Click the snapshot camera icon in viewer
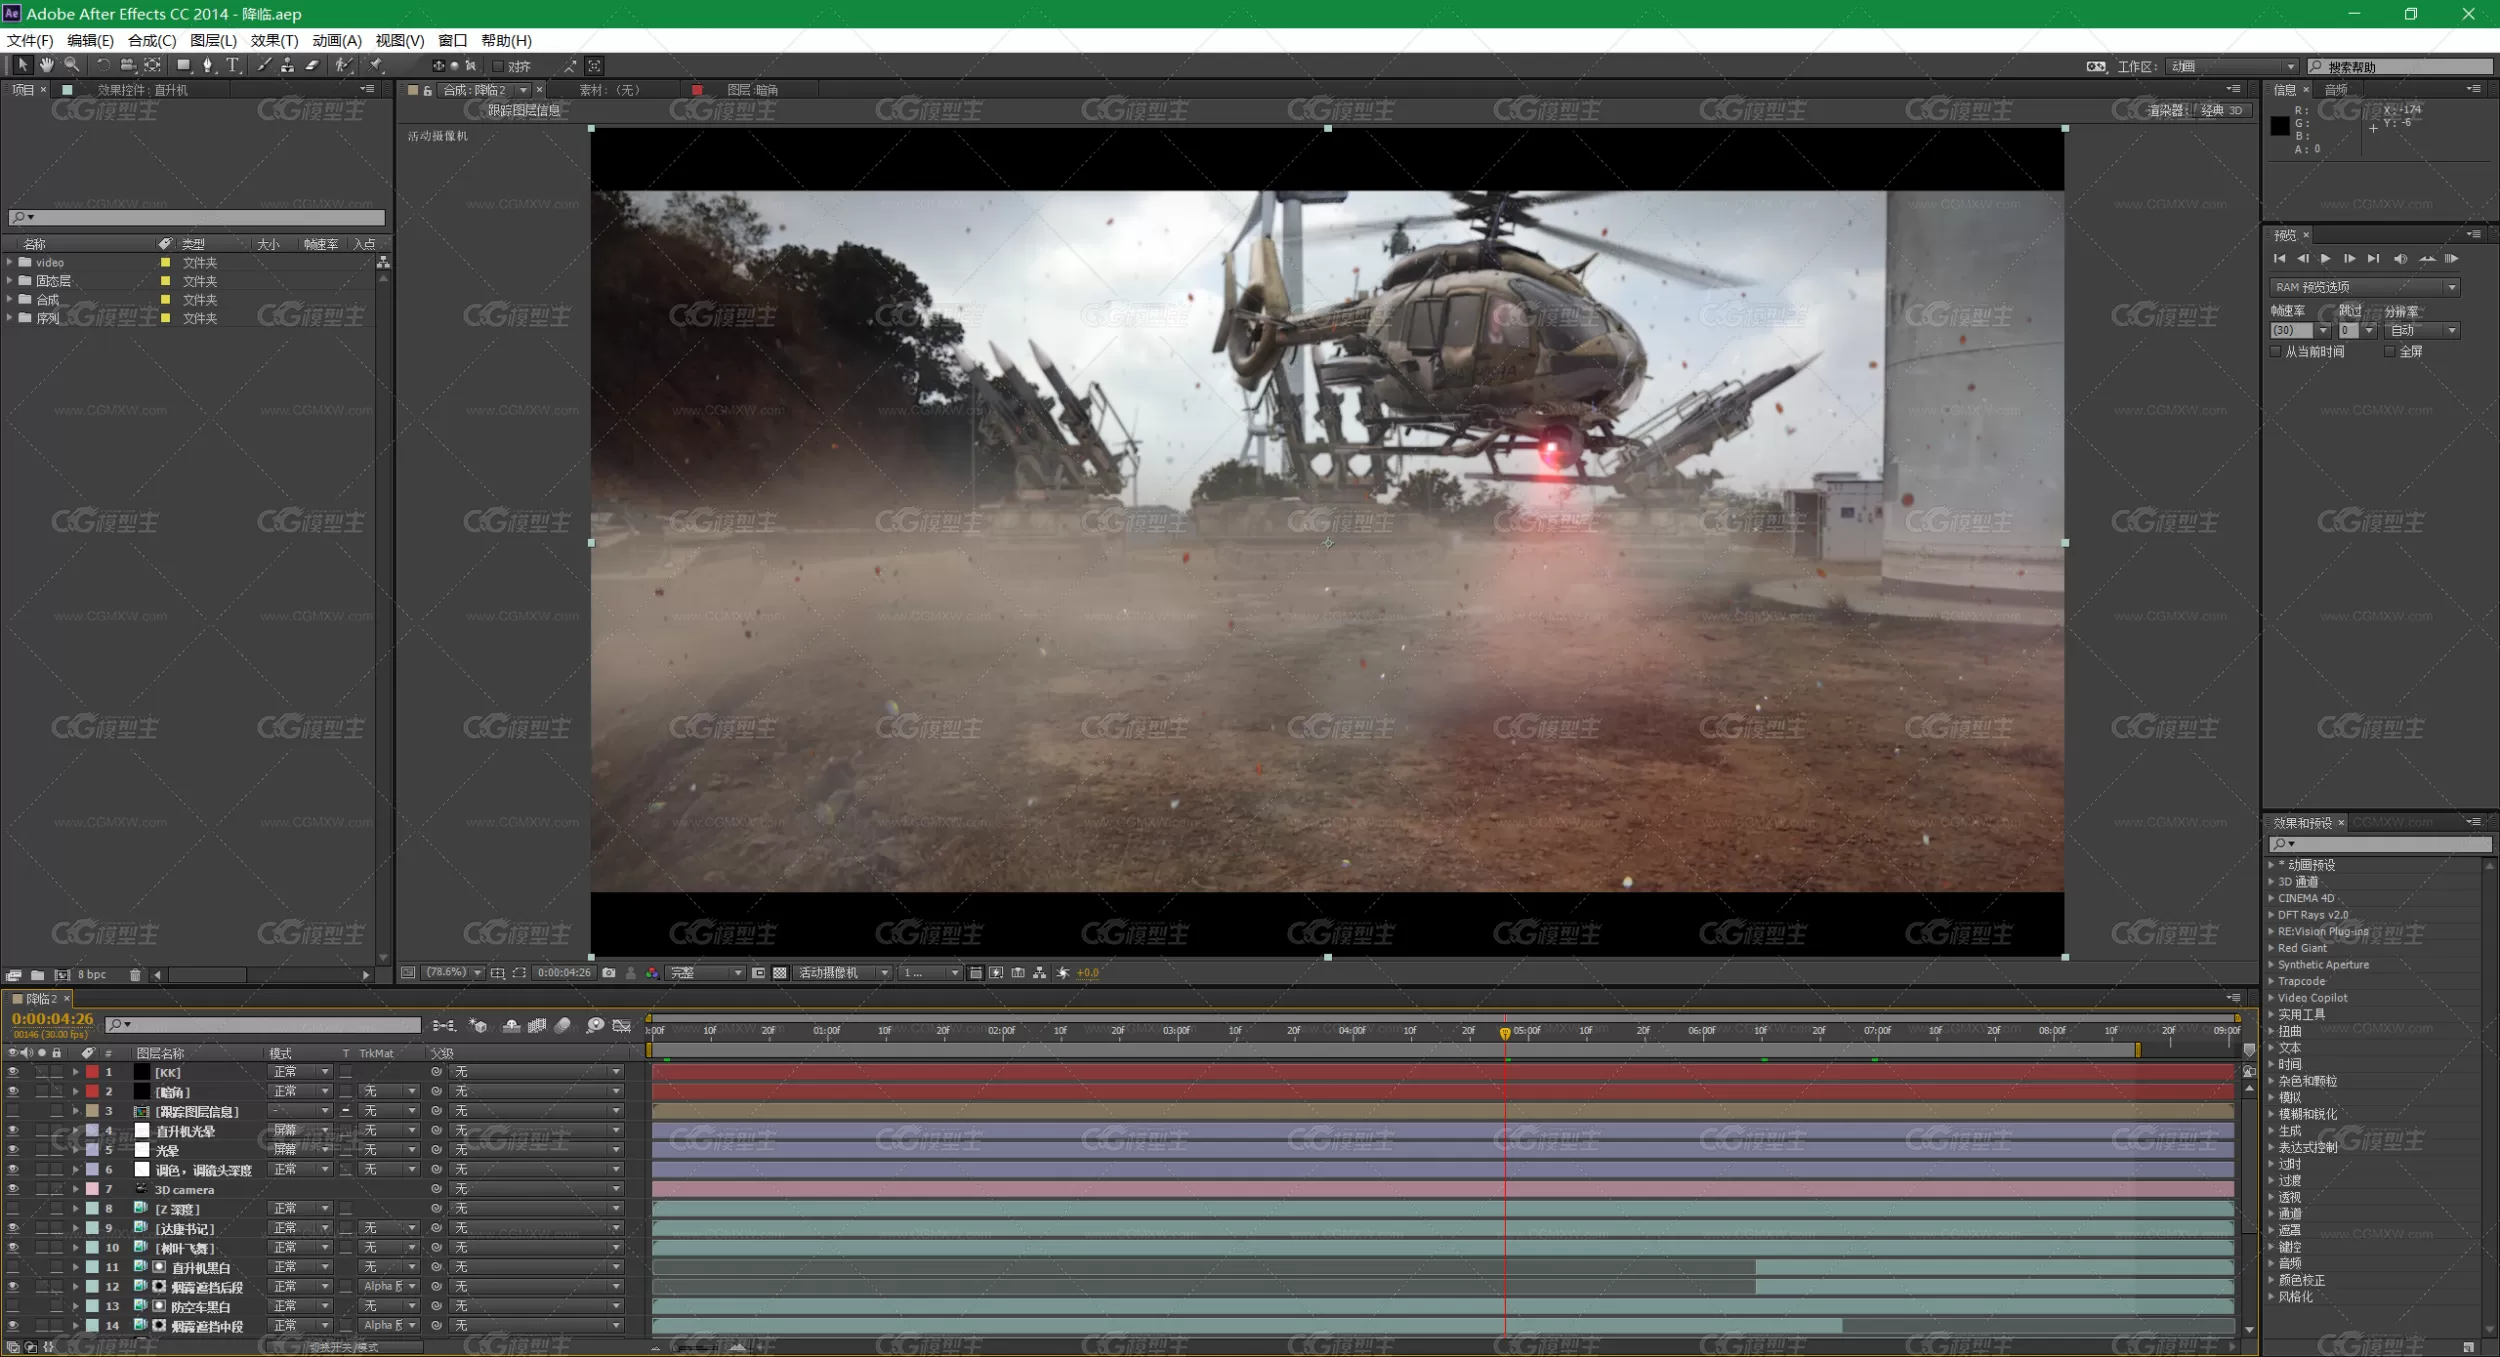Screen dimensions: 2500x1357 pos(609,973)
